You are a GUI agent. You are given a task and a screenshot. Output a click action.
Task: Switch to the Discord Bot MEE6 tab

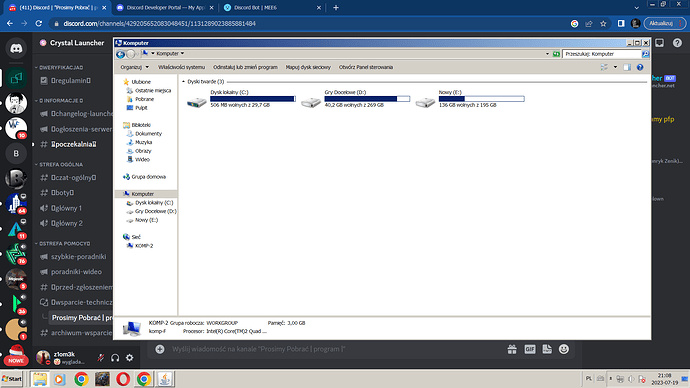[x=272, y=7]
